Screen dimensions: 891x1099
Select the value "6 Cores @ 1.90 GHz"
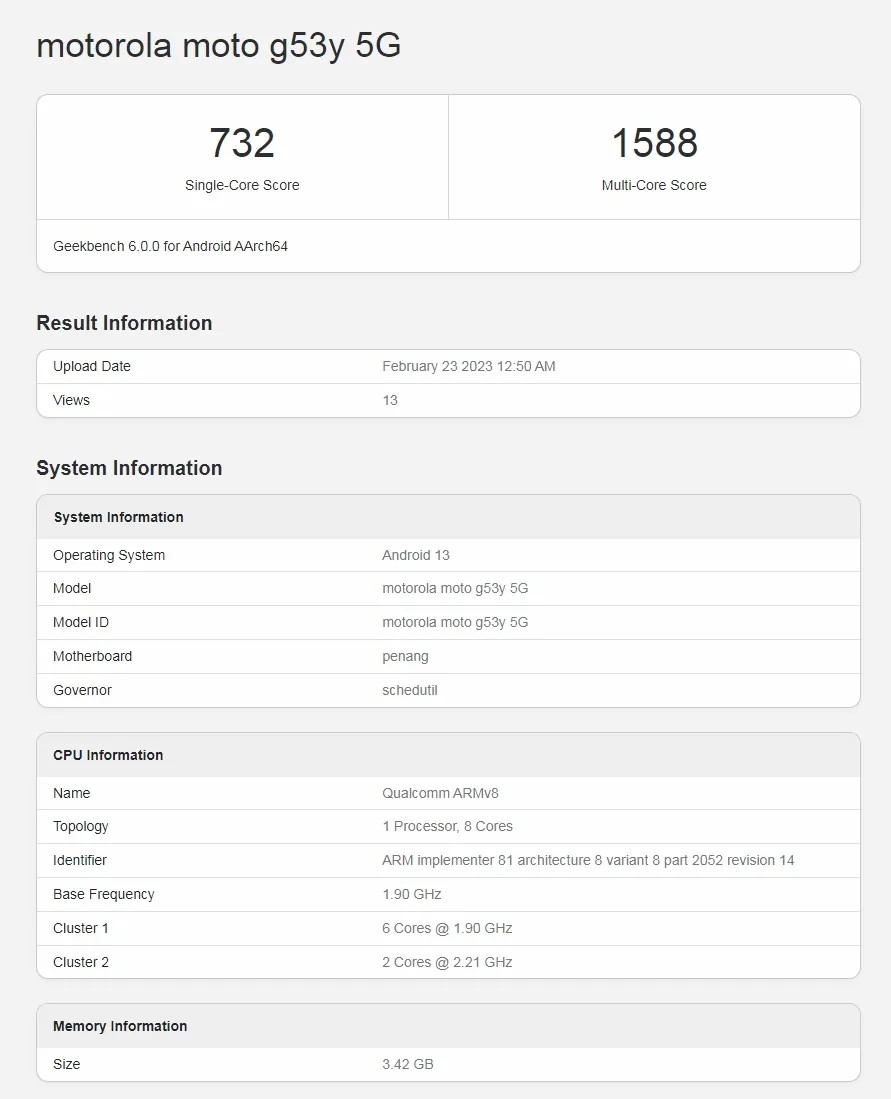447,928
